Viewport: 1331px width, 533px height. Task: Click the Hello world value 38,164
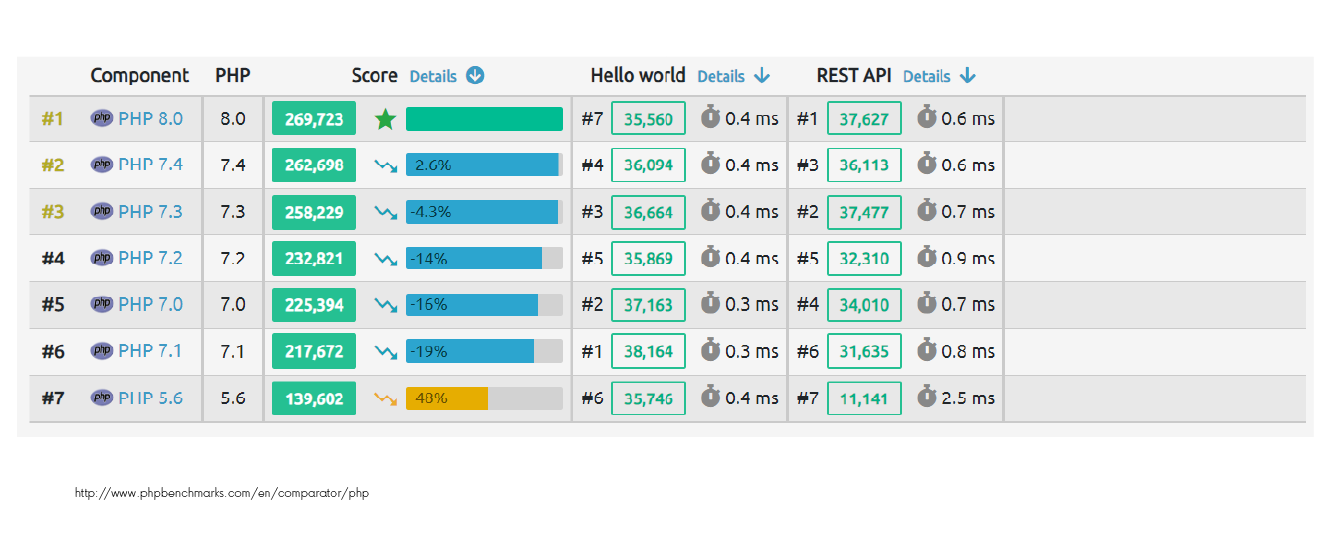point(648,351)
